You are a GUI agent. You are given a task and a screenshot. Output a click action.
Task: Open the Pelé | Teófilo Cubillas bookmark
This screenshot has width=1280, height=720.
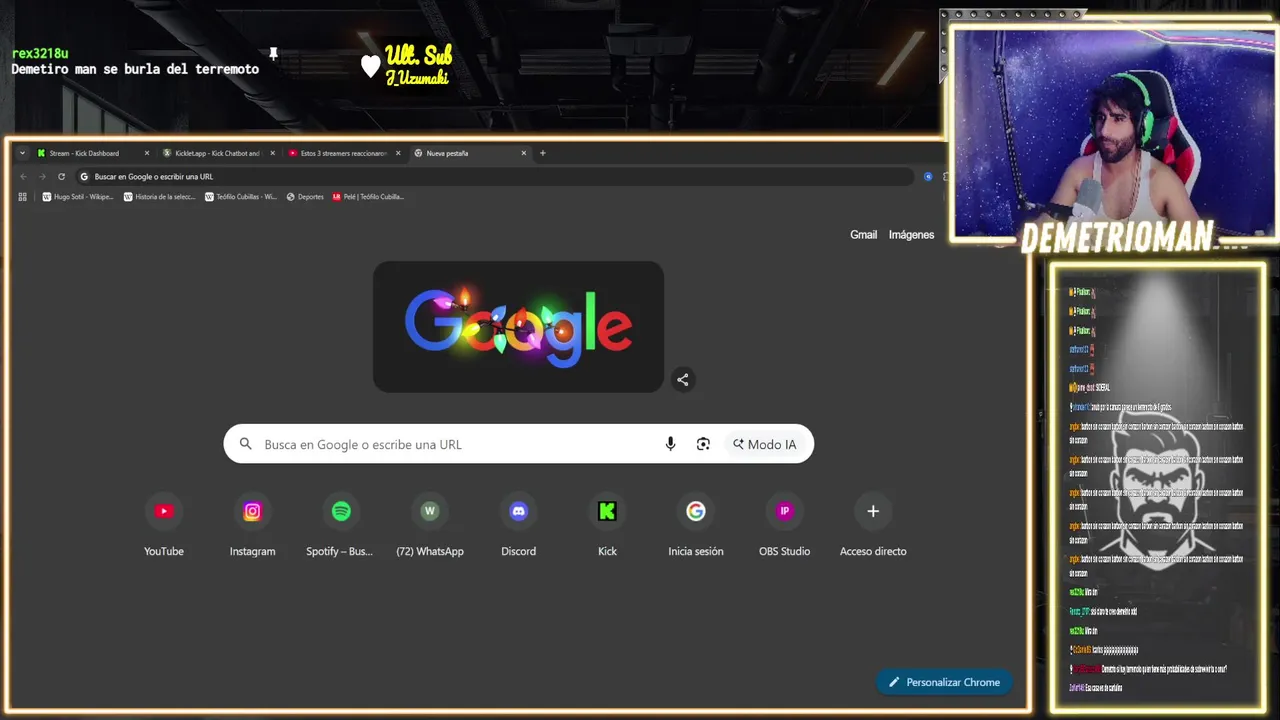(x=368, y=197)
